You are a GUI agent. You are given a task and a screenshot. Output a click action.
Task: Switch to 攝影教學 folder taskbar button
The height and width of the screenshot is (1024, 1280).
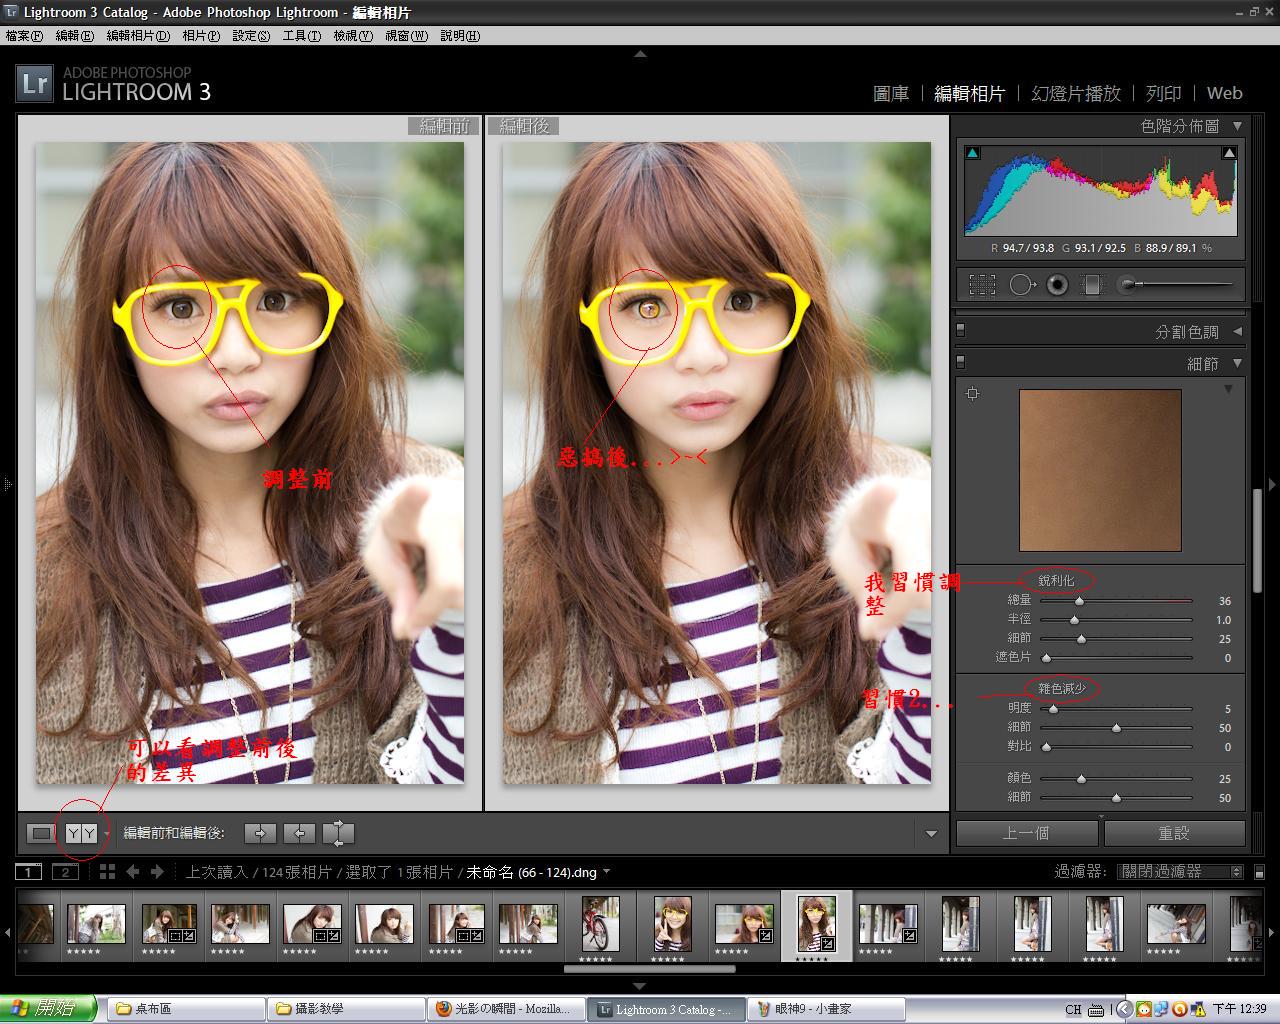[x=344, y=1009]
